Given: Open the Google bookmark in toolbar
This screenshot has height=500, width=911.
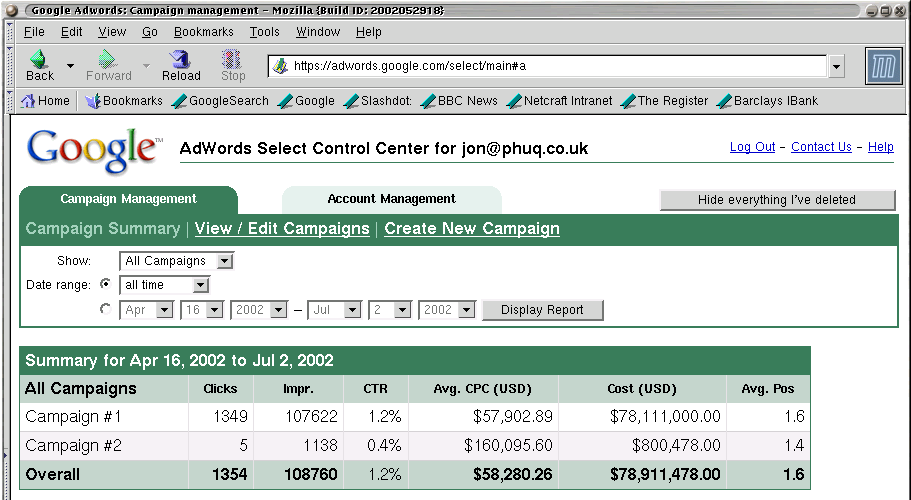Looking at the screenshot, I should tap(306, 101).
